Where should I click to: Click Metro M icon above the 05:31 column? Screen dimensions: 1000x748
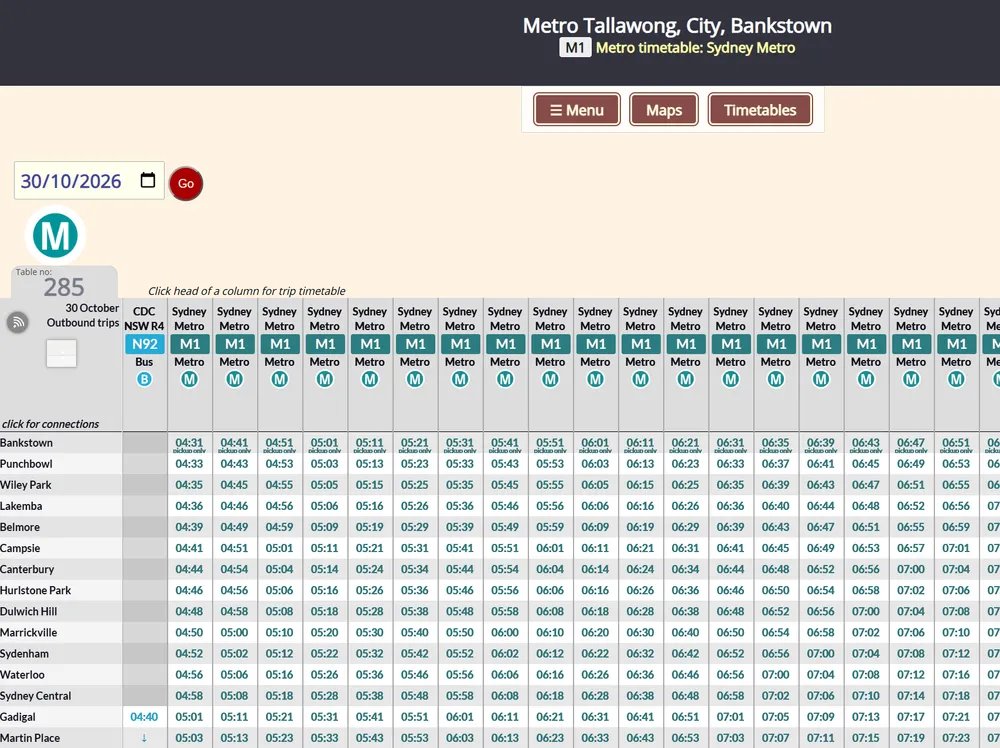click(x=460, y=379)
